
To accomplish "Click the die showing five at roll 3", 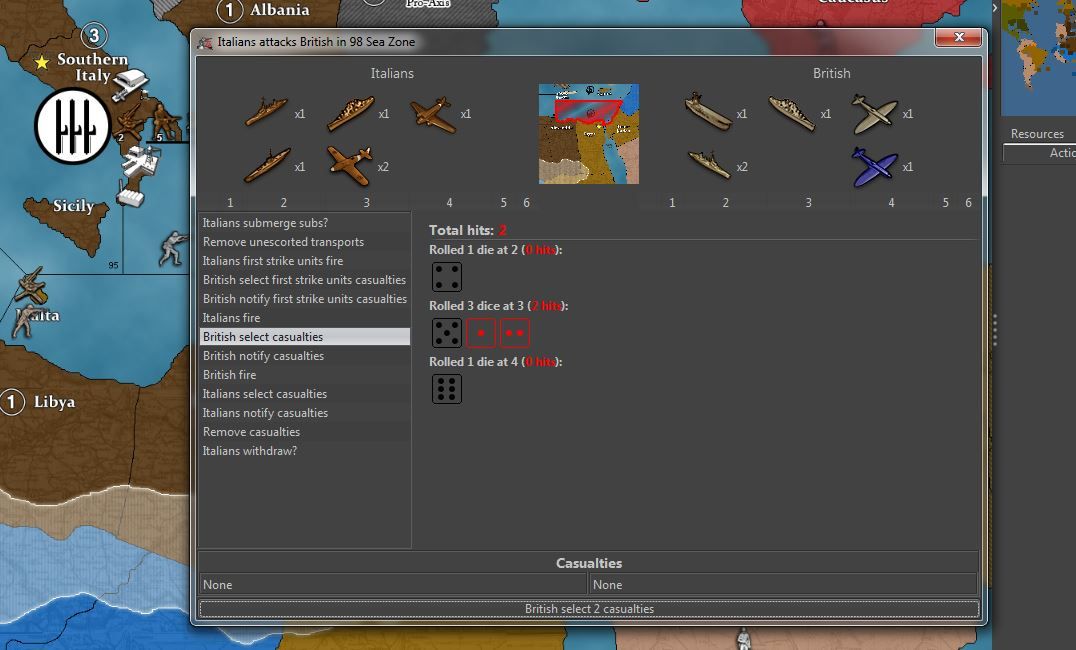I will coord(447,333).
